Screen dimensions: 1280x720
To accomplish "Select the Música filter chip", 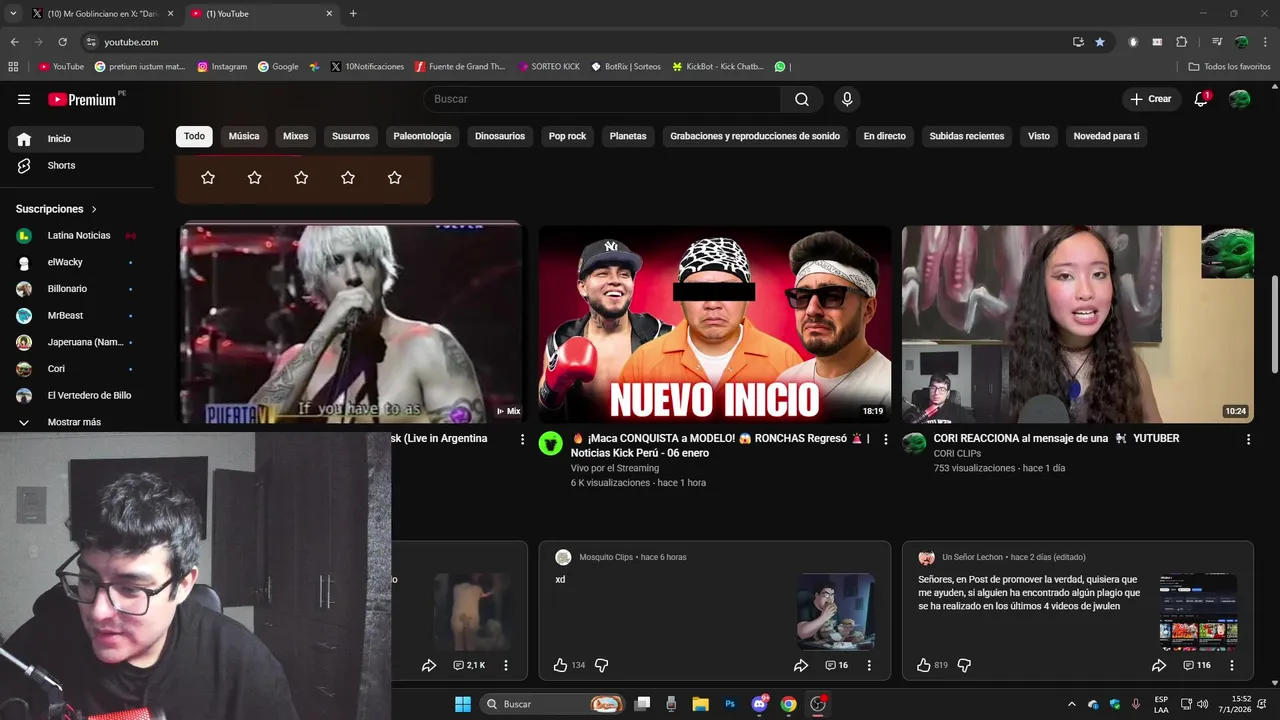I will click(x=244, y=136).
